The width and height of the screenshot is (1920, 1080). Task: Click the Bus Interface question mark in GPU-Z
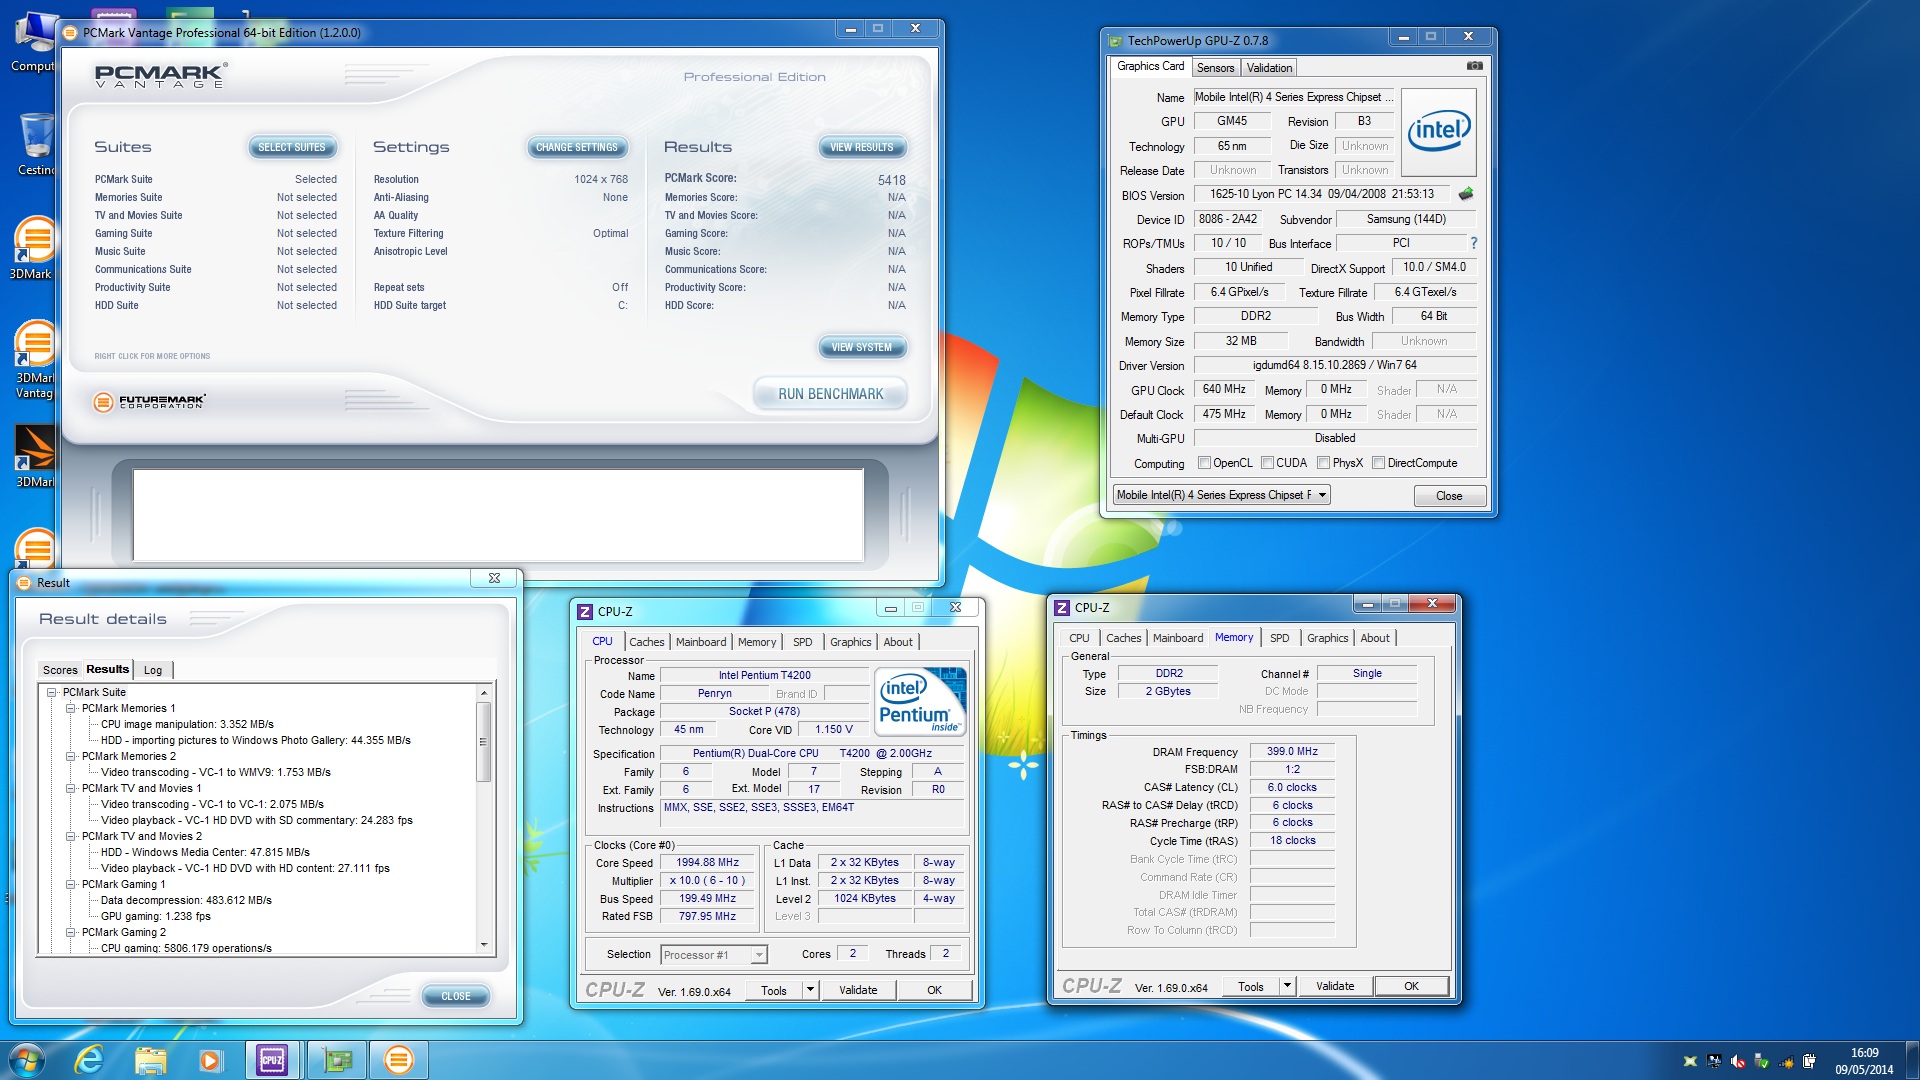[1473, 243]
